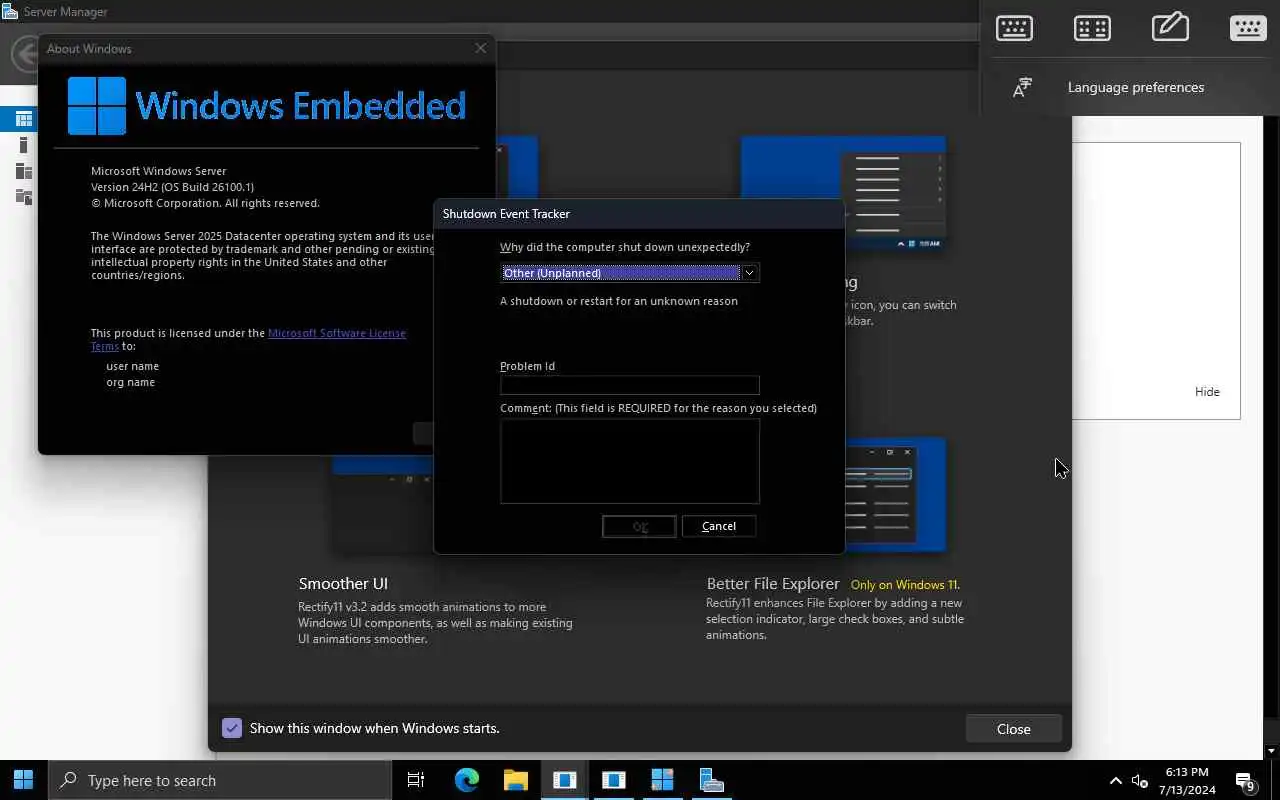Click the Server Manager title bar icon
Image resolution: width=1280 pixels, height=800 pixels.
pyautogui.click(x=10, y=12)
